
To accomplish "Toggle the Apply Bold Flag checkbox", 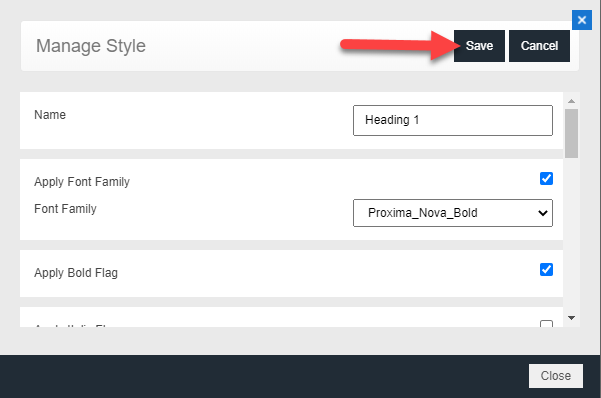I will (546, 270).
